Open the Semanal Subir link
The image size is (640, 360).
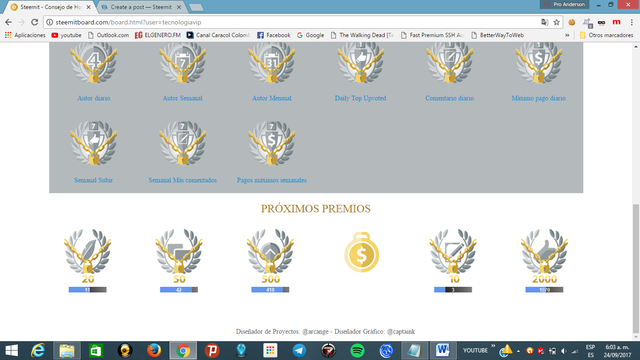93,180
